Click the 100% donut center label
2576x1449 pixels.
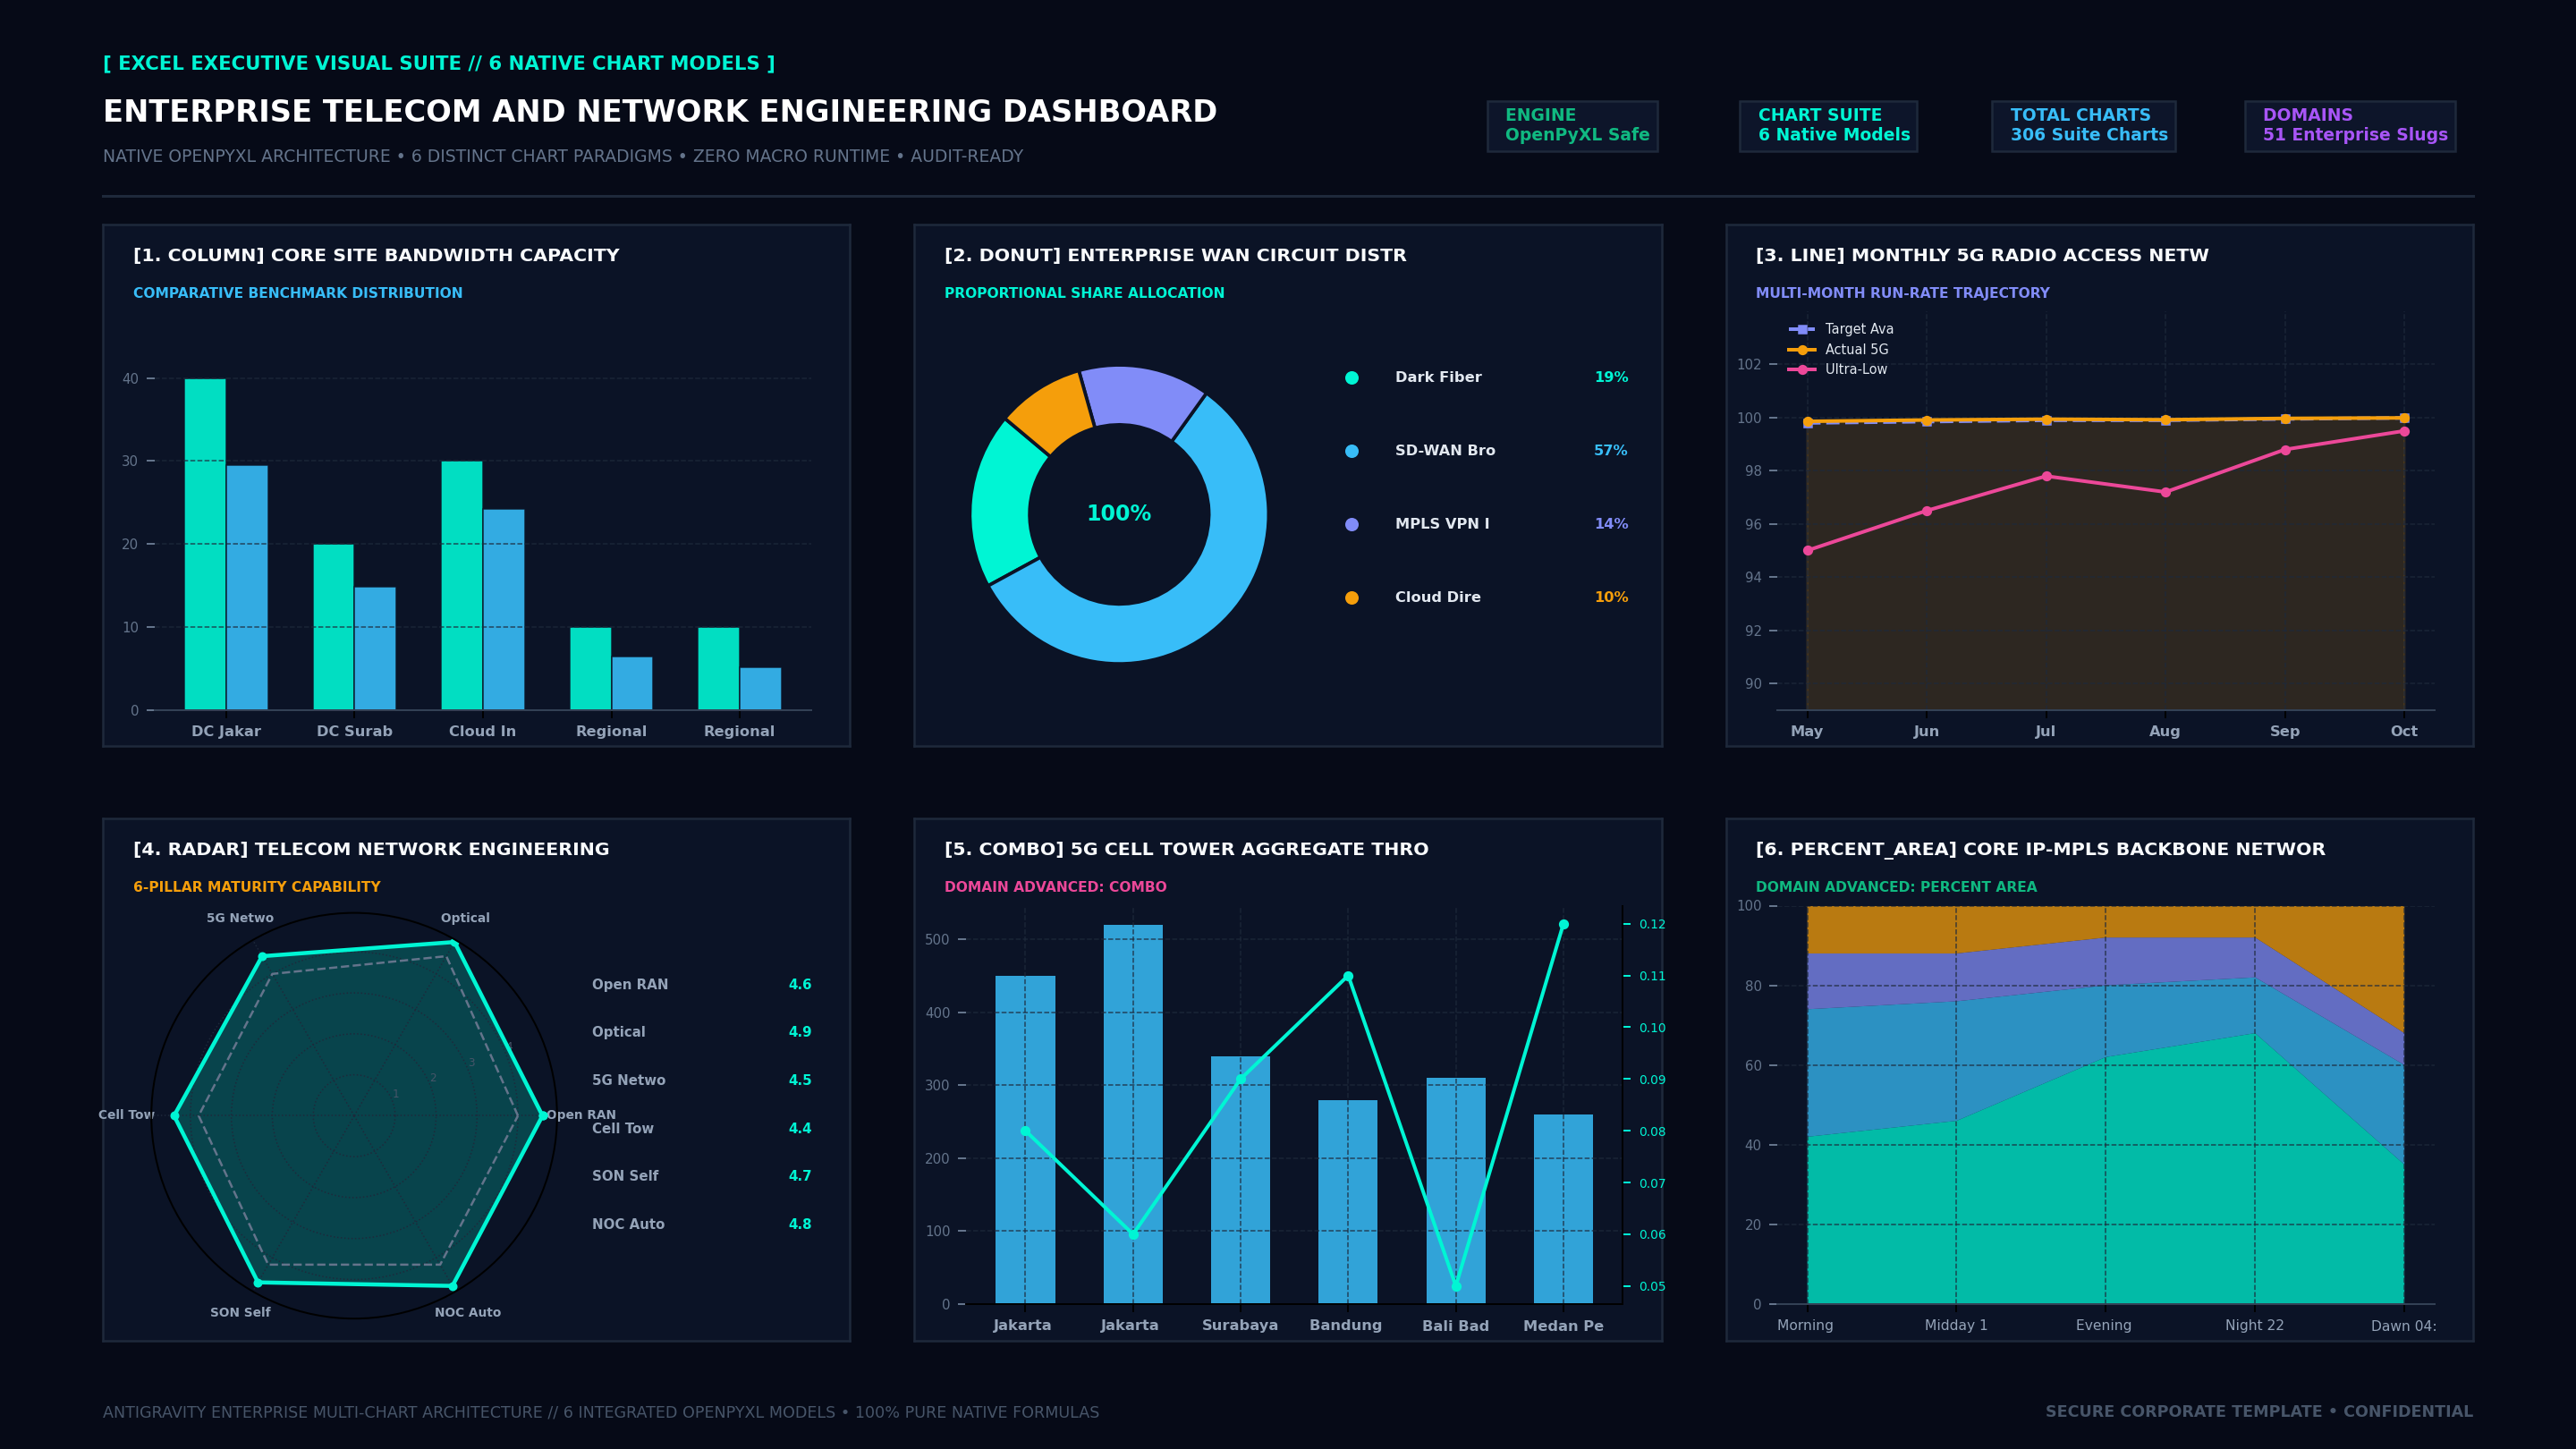tap(1119, 514)
